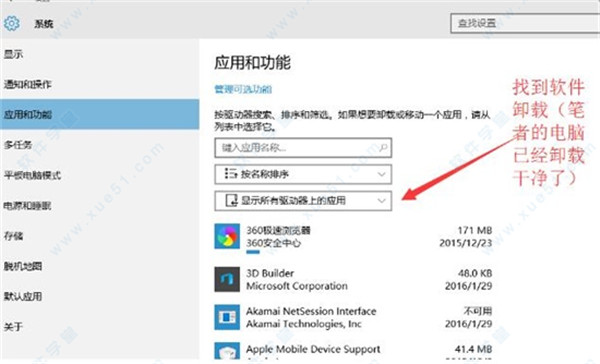Click the sort icon beside 按名称排序
600x364 pixels.
pyautogui.click(x=230, y=174)
